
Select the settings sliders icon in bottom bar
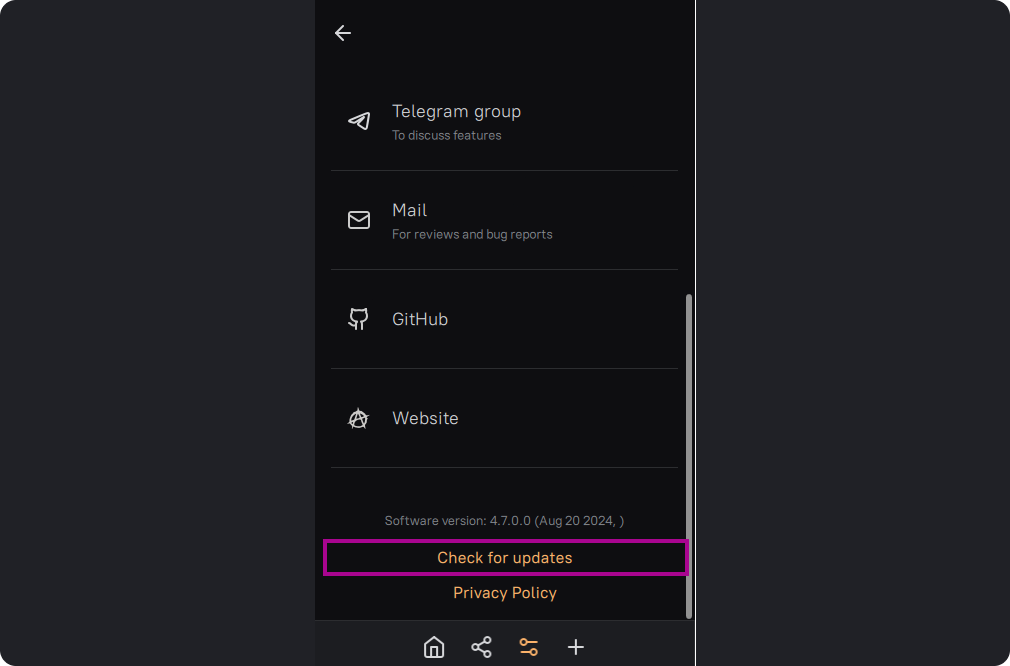[x=529, y=647]
